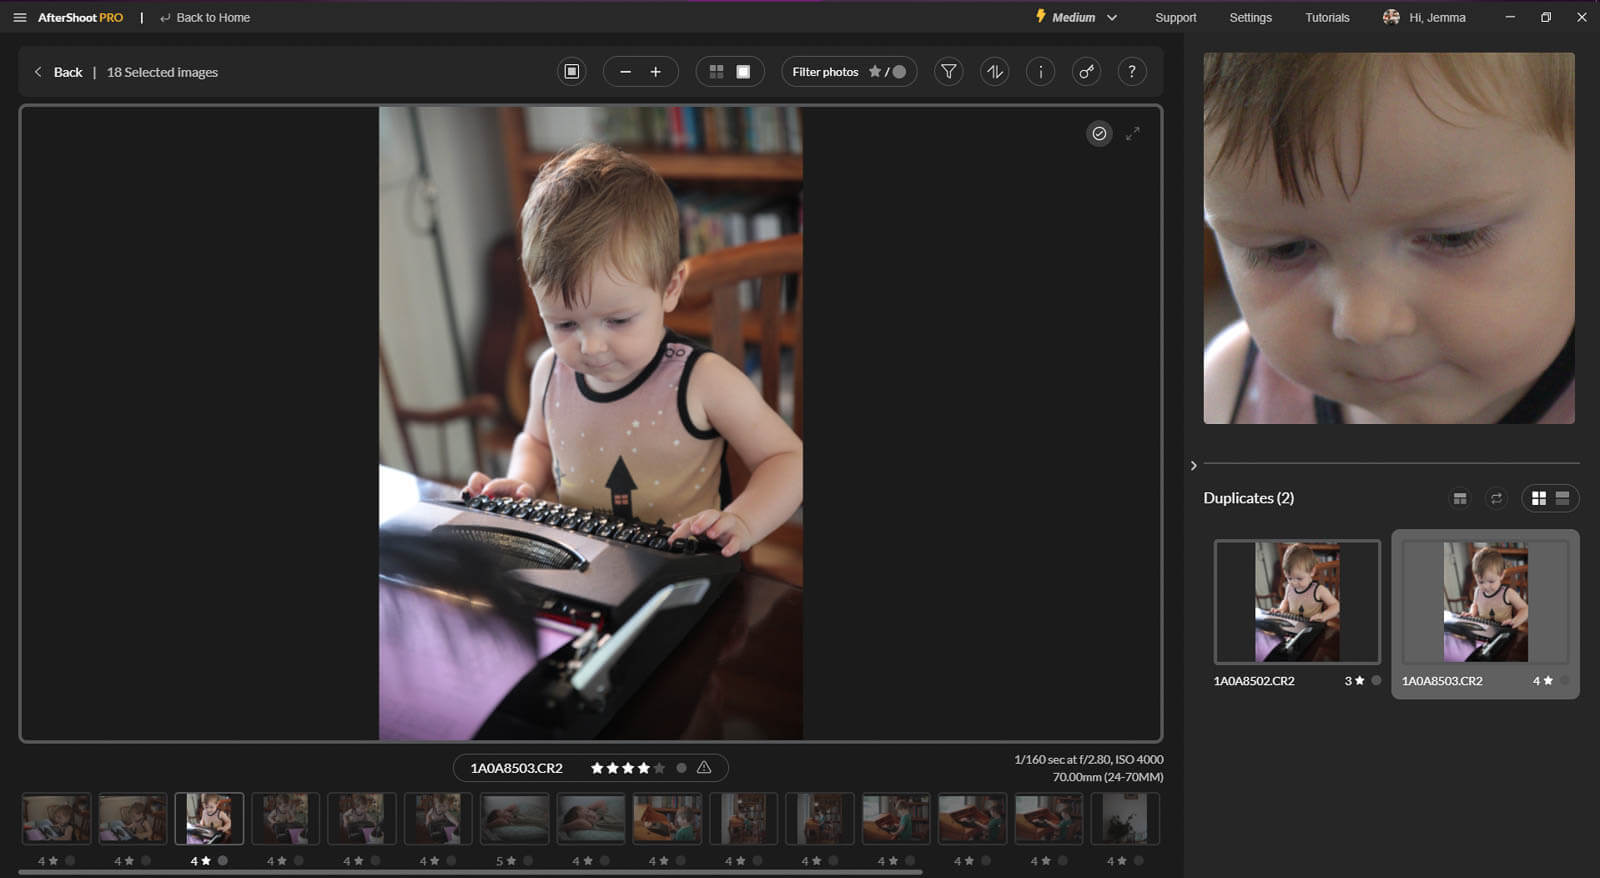Open the funnel filter options

(x=948, y=72)
